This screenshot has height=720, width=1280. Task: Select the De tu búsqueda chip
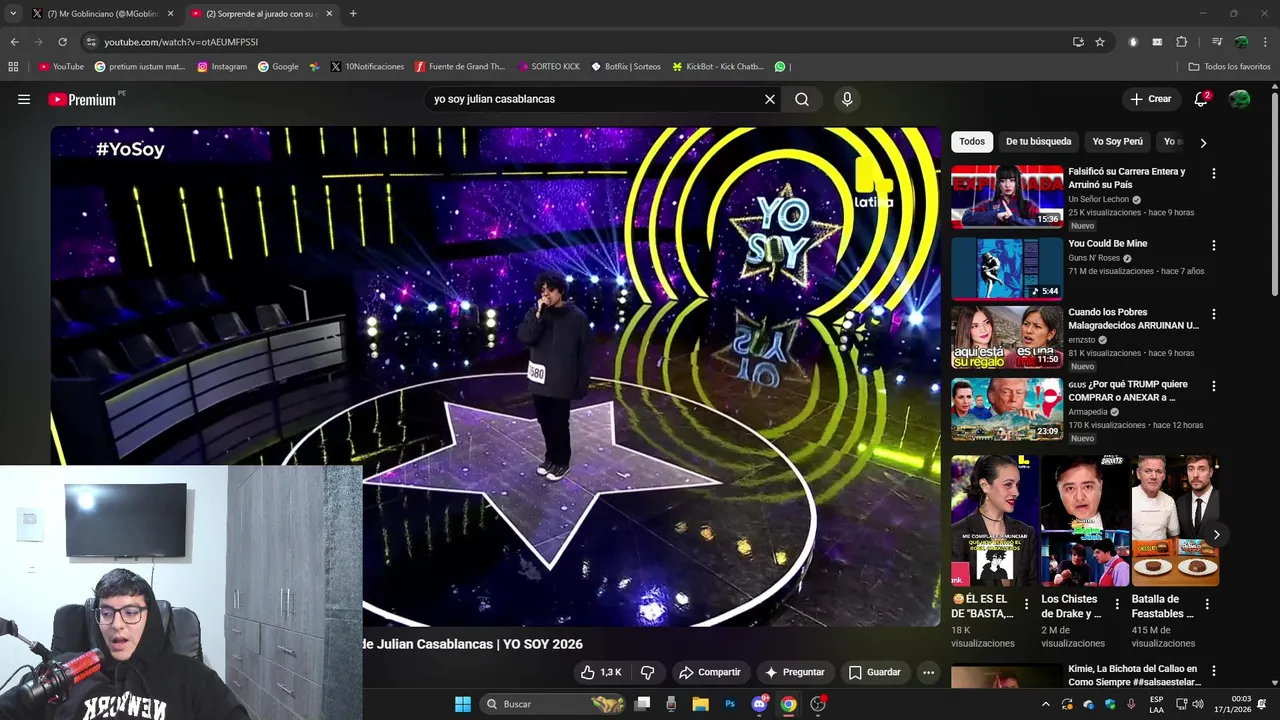point(1038,142)
